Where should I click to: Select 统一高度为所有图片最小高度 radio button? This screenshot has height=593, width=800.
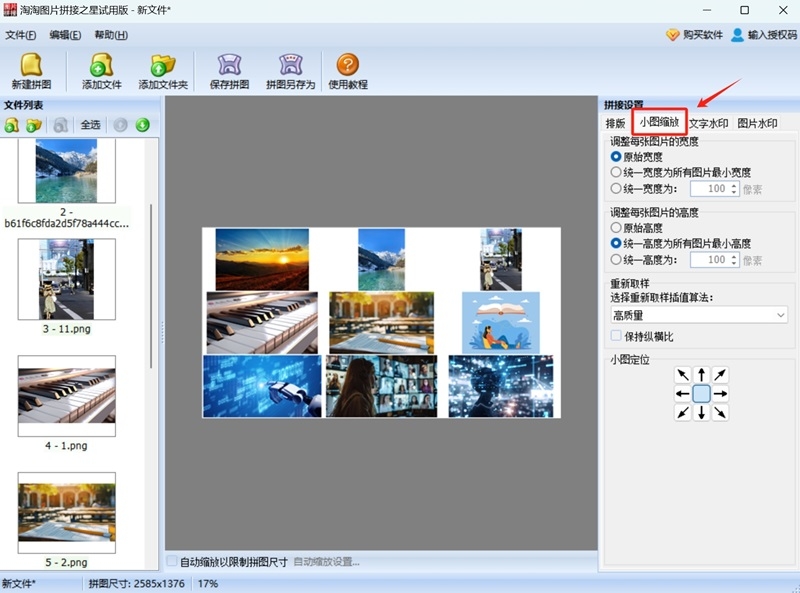point(616,243)
